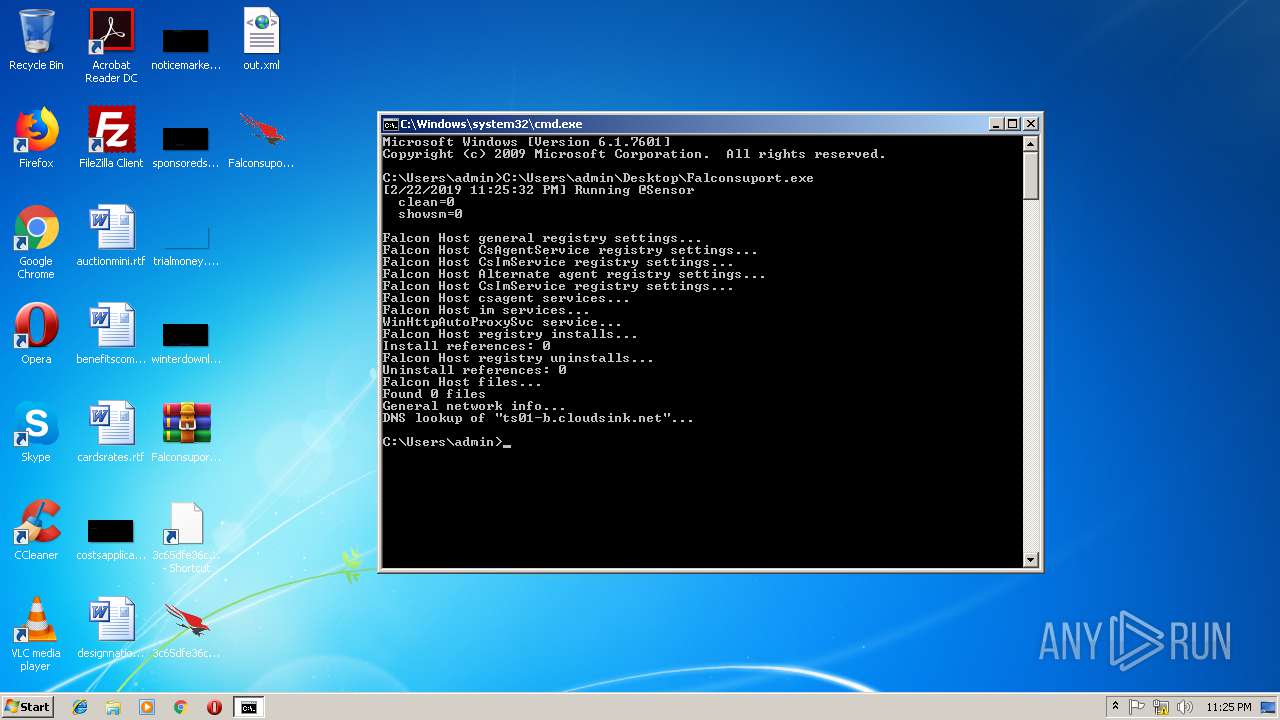Click the "DNS lookup of" output line
This screenshot has height=720, width=1280.
538,418
